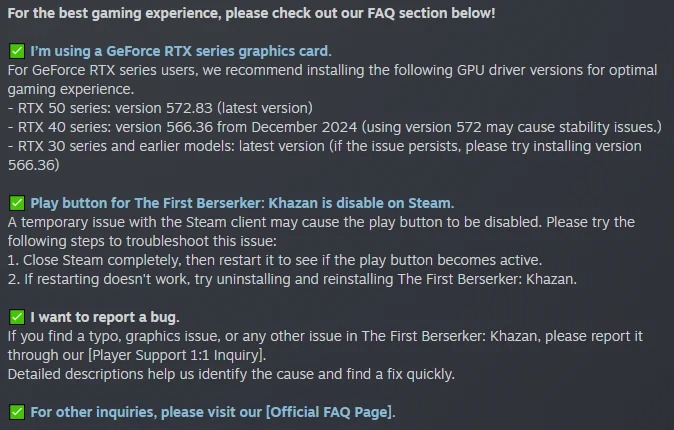Image resolution: width=674 pixels, height=430 pixels.
Task: Click the checkmark next to report a bug
Action: [17, 317]
